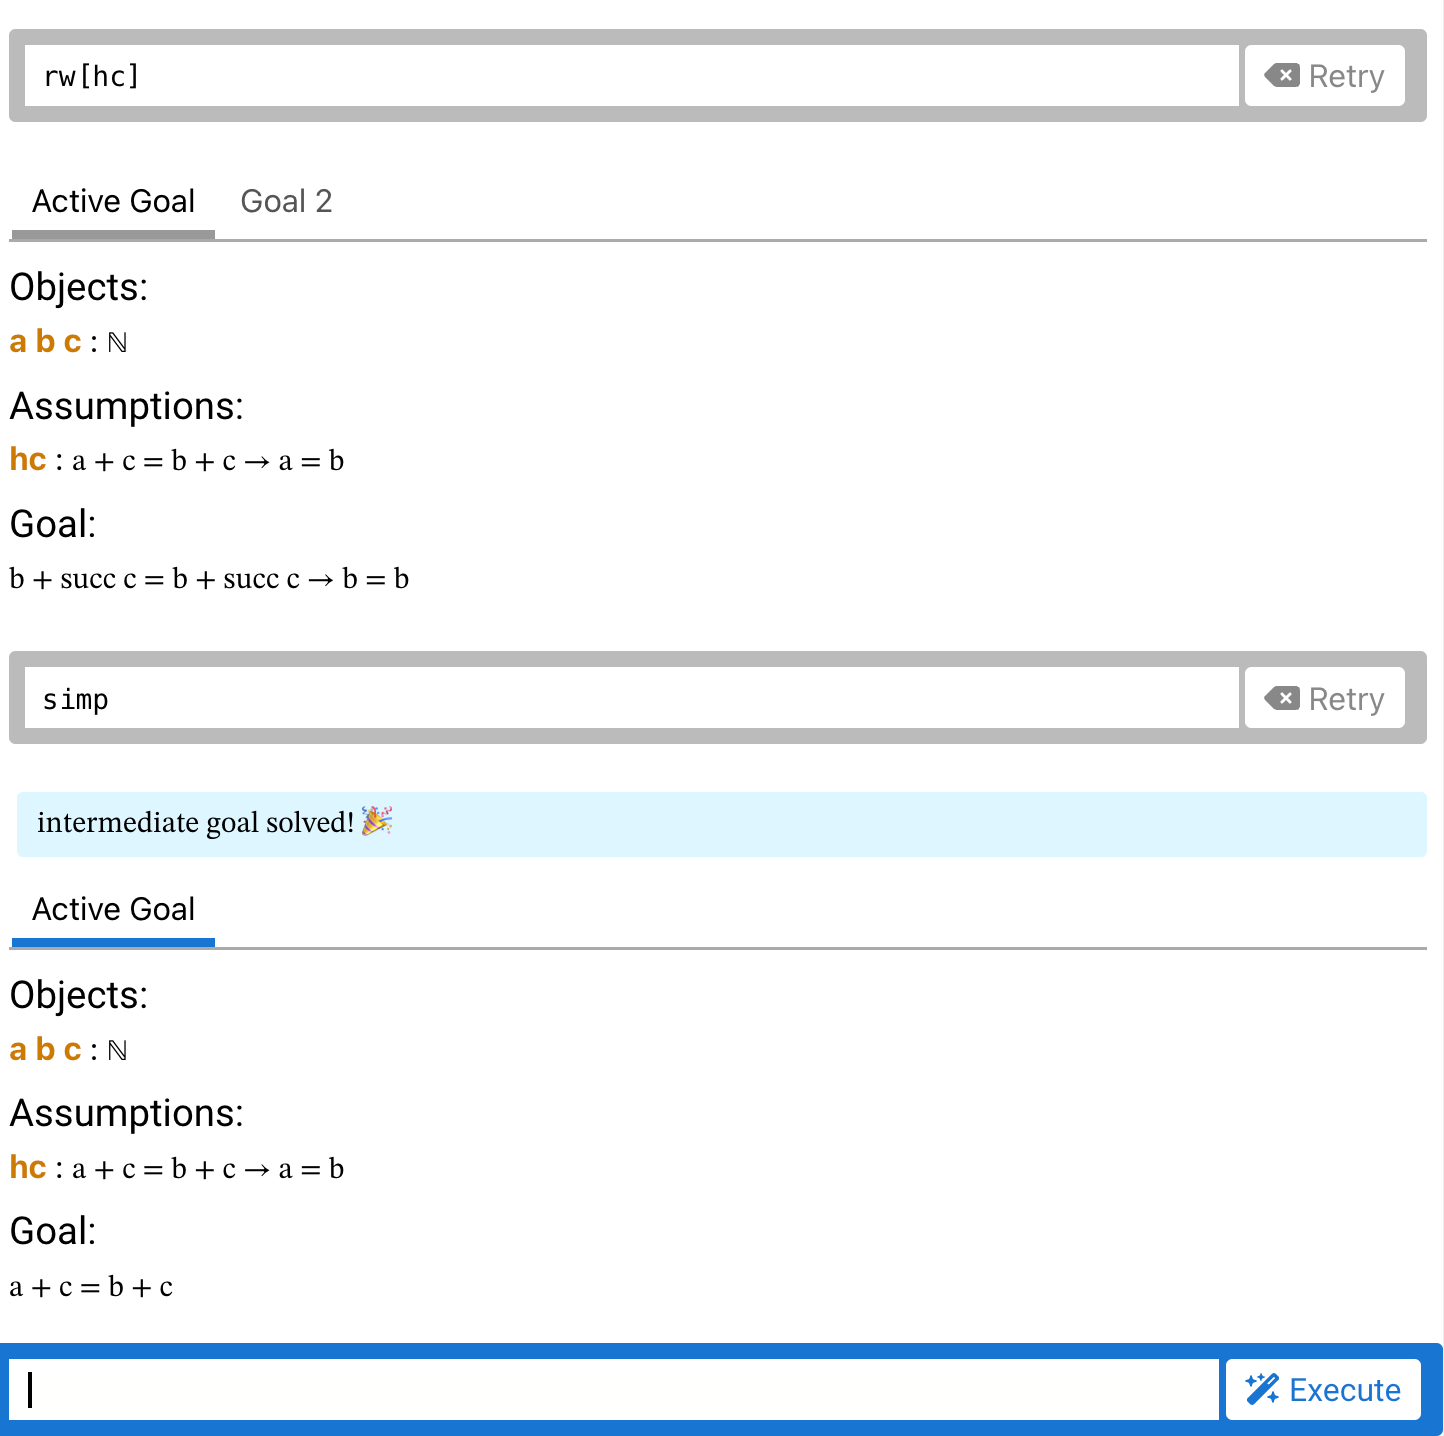Click the Retry button beside simp

click(x=1324, y=699)
